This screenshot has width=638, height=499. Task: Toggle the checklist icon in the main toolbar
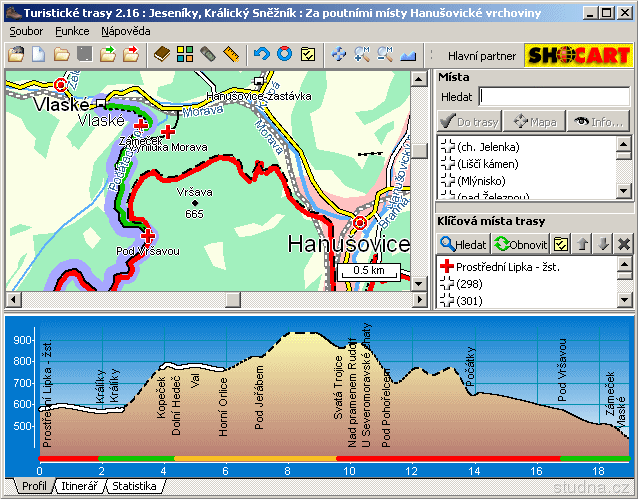click(308, 54)
